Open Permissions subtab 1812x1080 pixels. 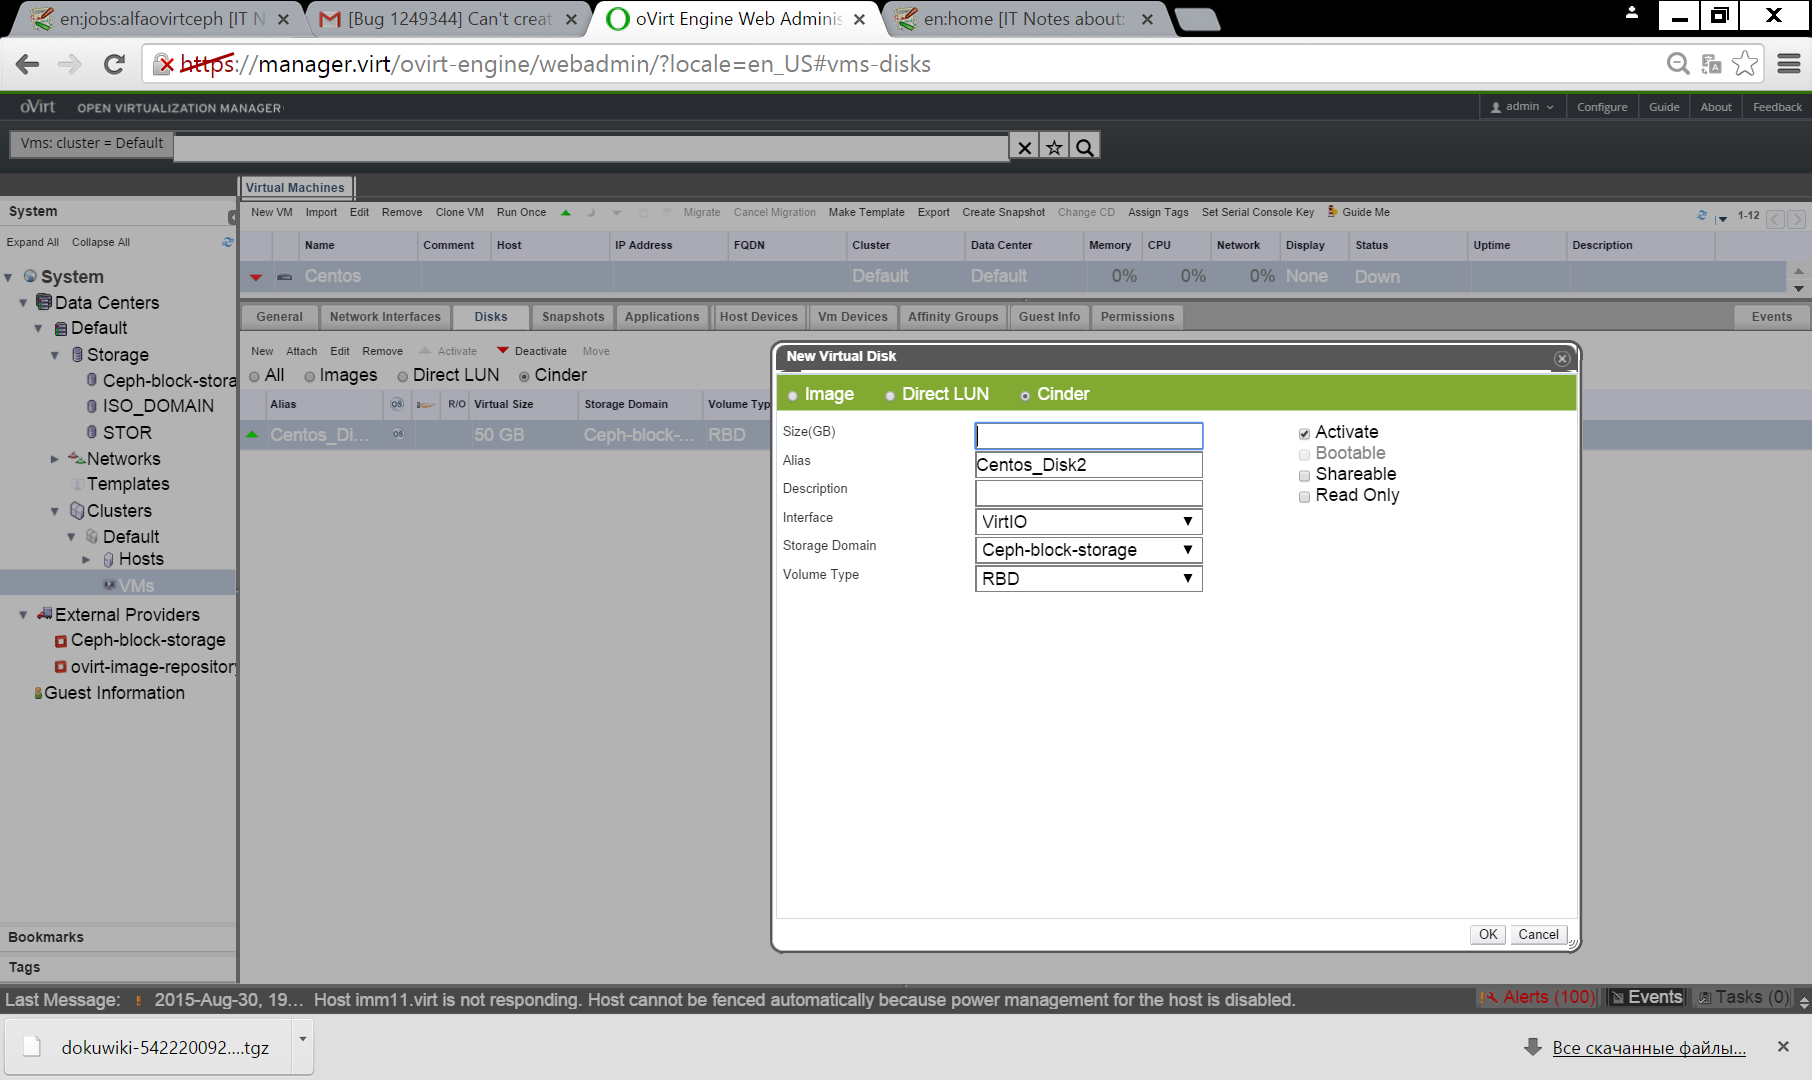[1137, 317]
